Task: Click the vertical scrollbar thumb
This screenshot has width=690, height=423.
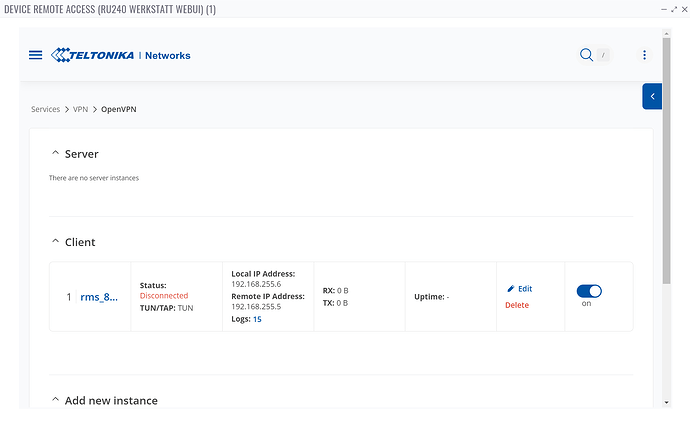Action: pyautogui.click(x=667, y=161)
